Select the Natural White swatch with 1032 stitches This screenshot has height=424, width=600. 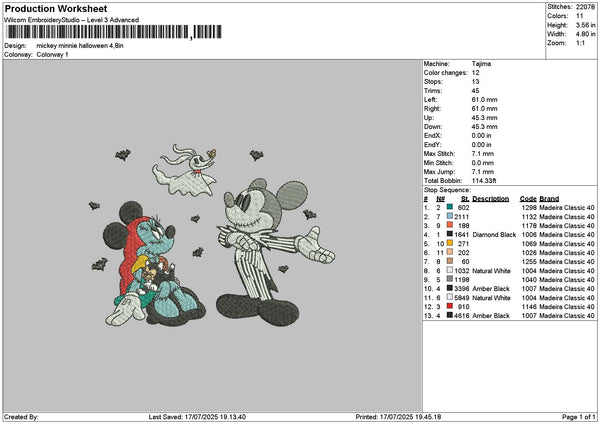click(x=450, y=270)
